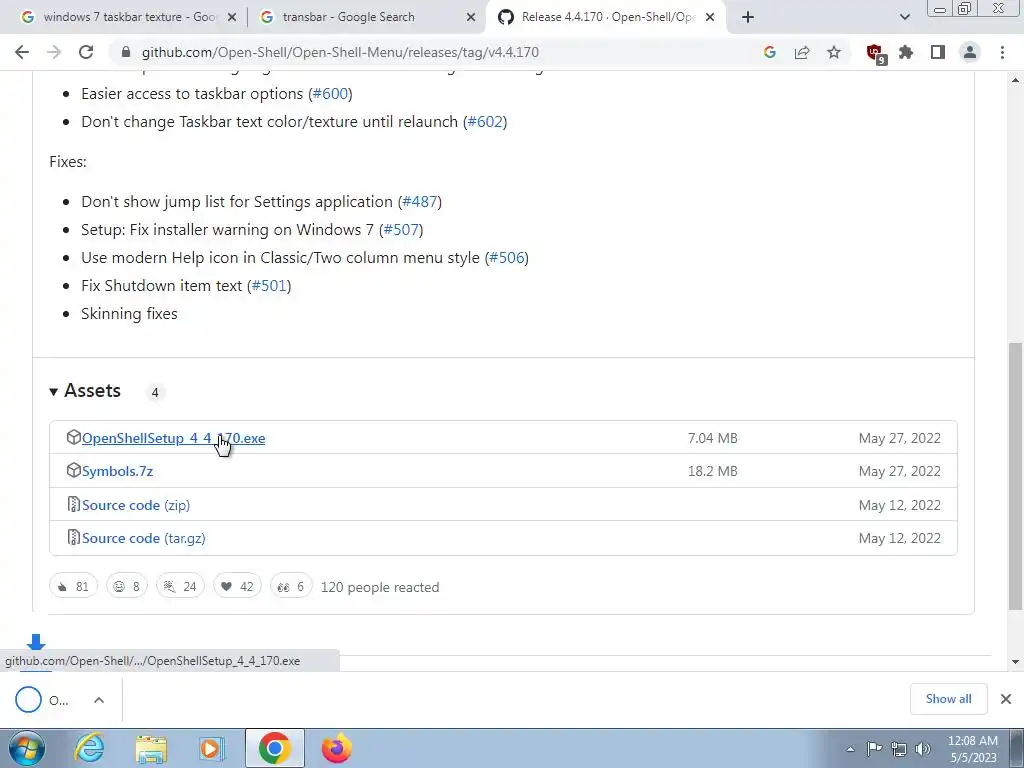View site information padlock icon
Image resolution: width=1024 pixels, height=768 pixels.
[126, 52]
